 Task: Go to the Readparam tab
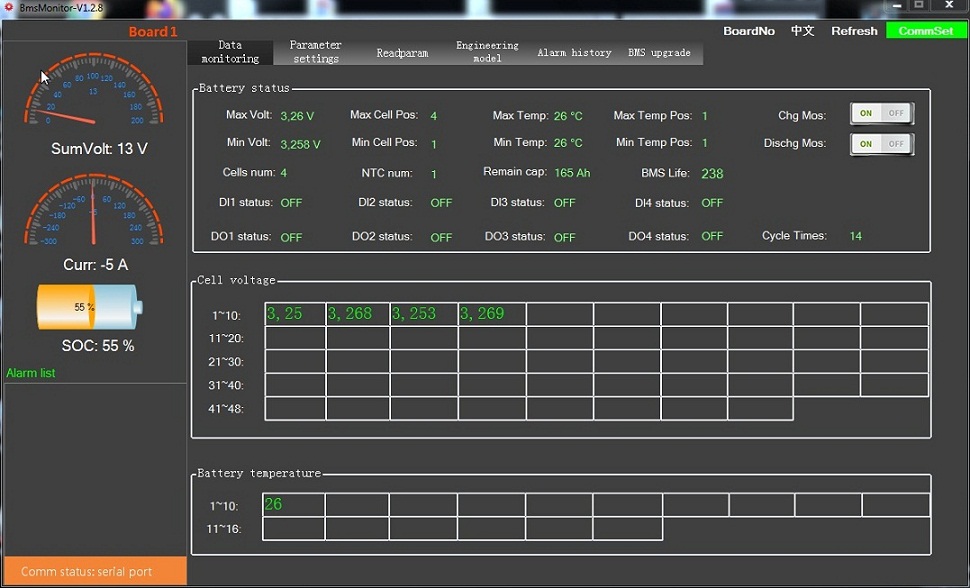pos(402,53)
